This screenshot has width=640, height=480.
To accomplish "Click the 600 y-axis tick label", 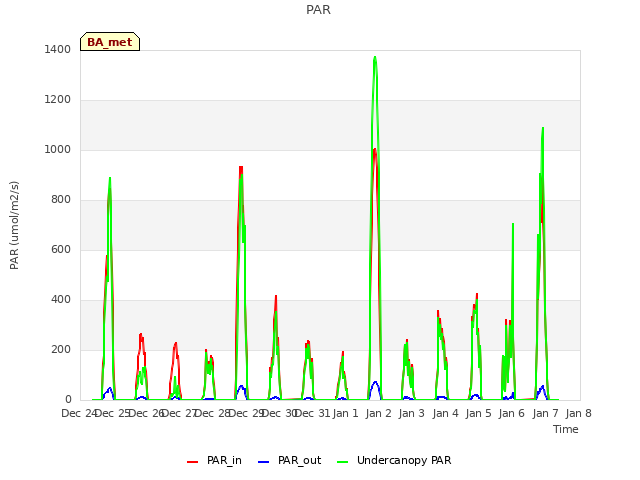I will pyautogui.click(x=61, y=249).
